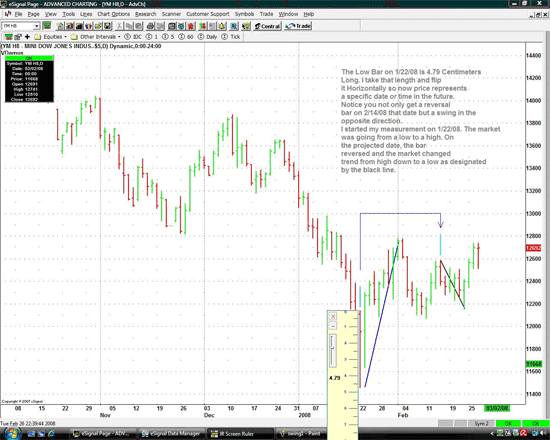The width and height of the screenshot is (550, 440).
Task: Click the 14000 price axis label
Action: [x=534, y=100]
